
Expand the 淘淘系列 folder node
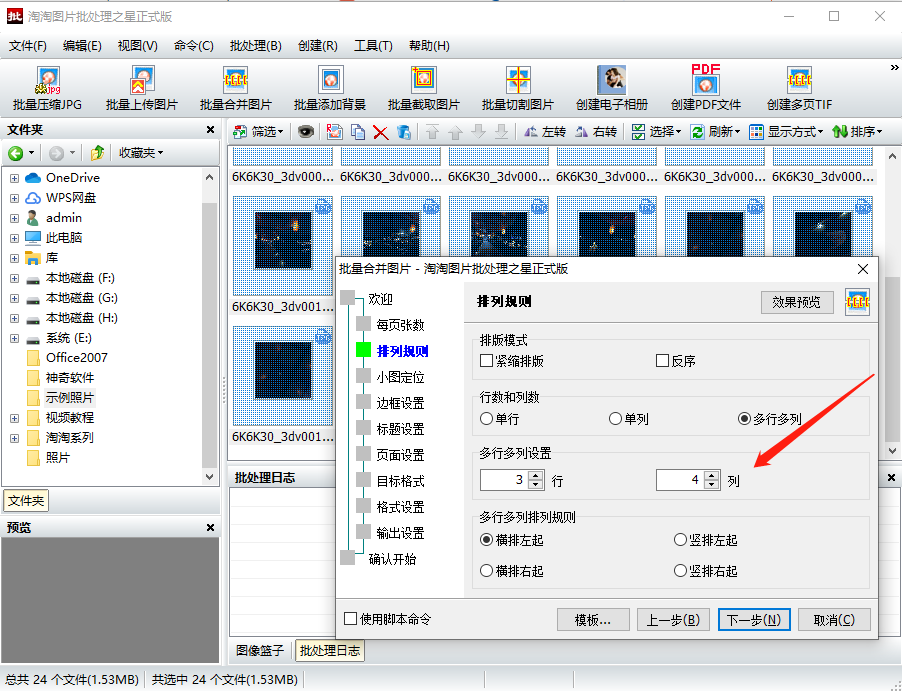(14, 438)
